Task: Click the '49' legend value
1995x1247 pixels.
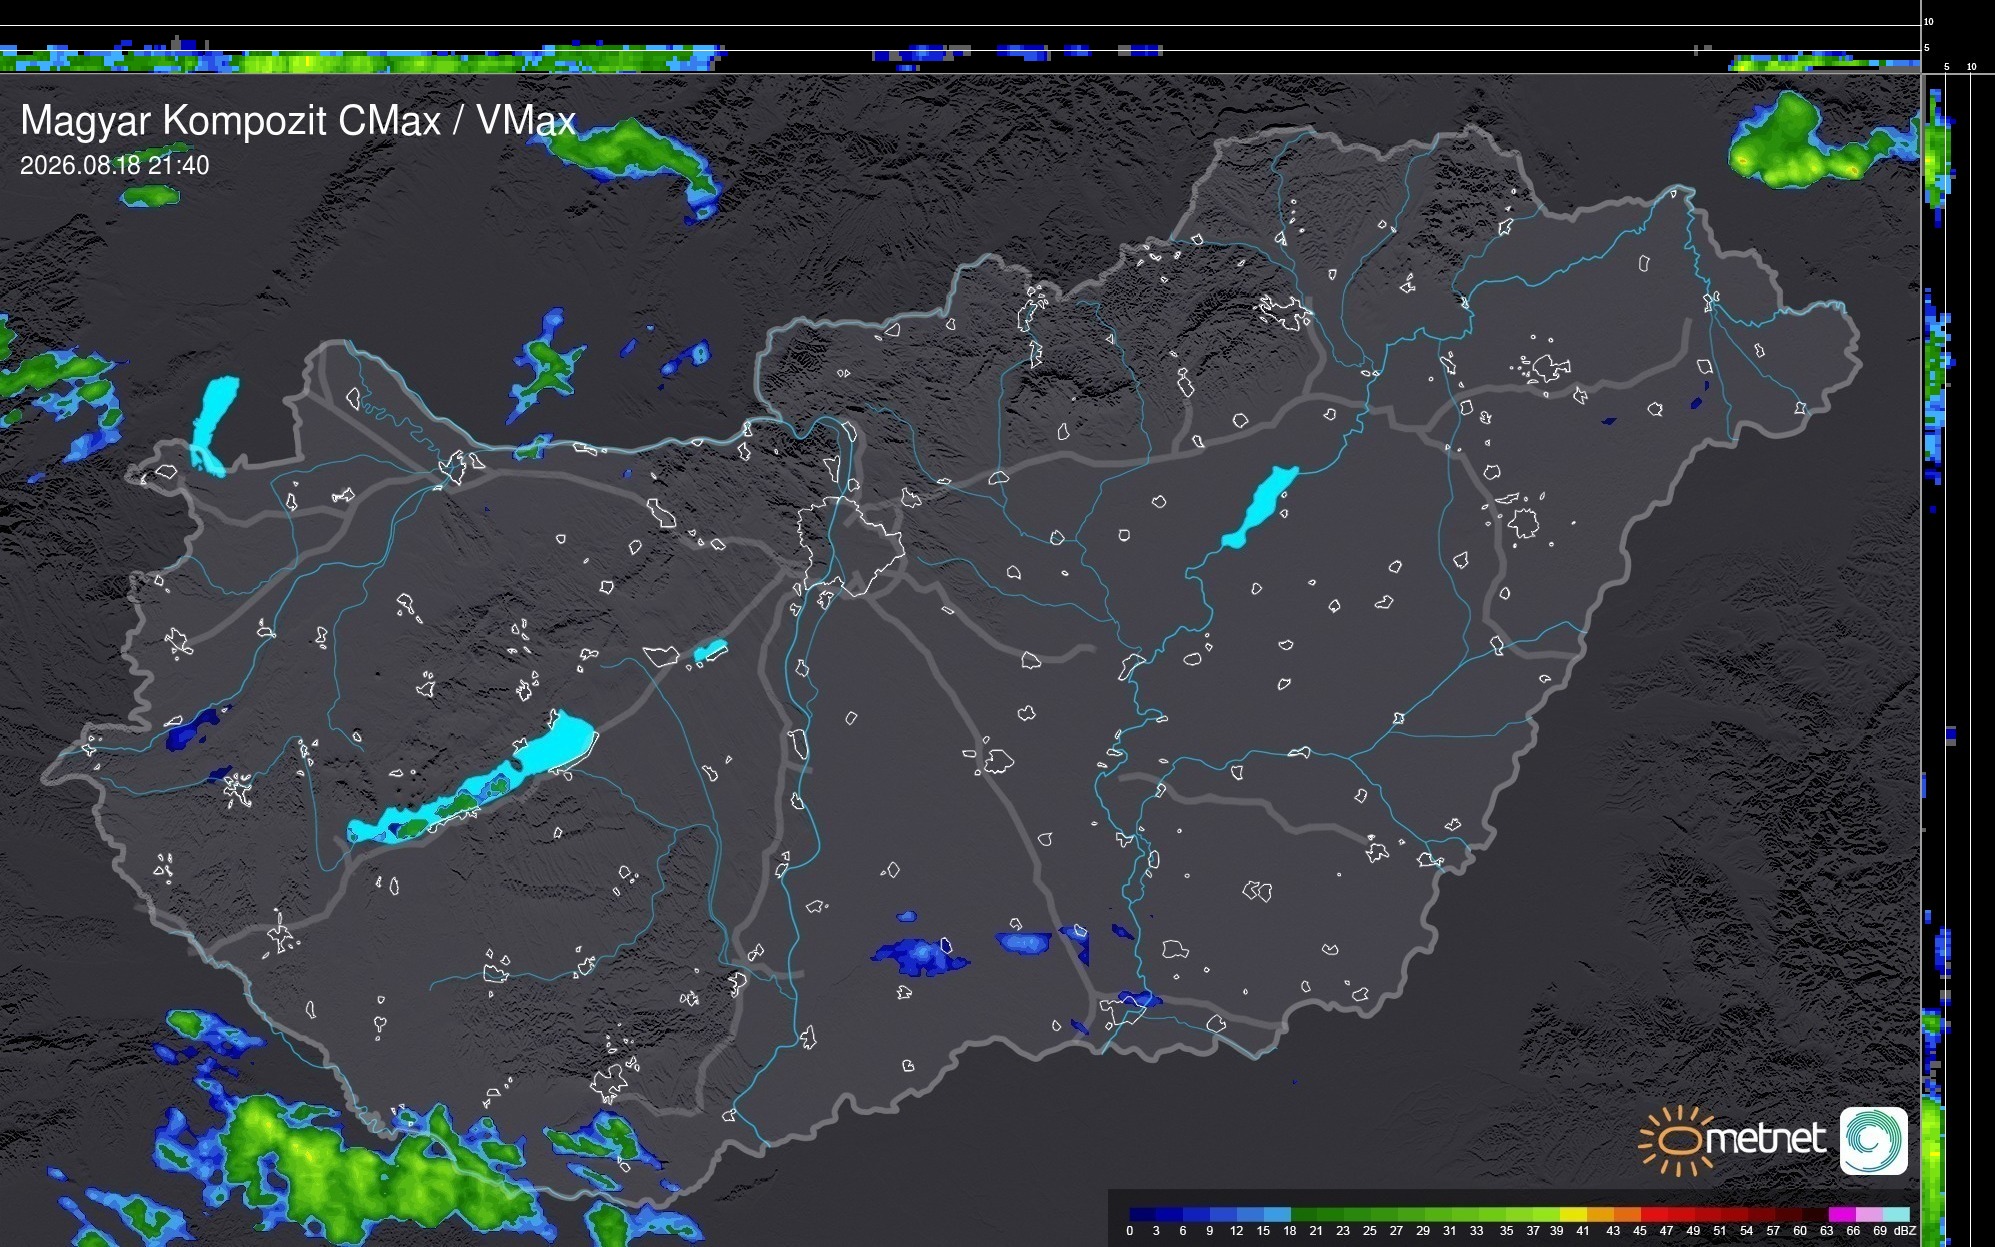Action: click(x=1693, y=1231)
